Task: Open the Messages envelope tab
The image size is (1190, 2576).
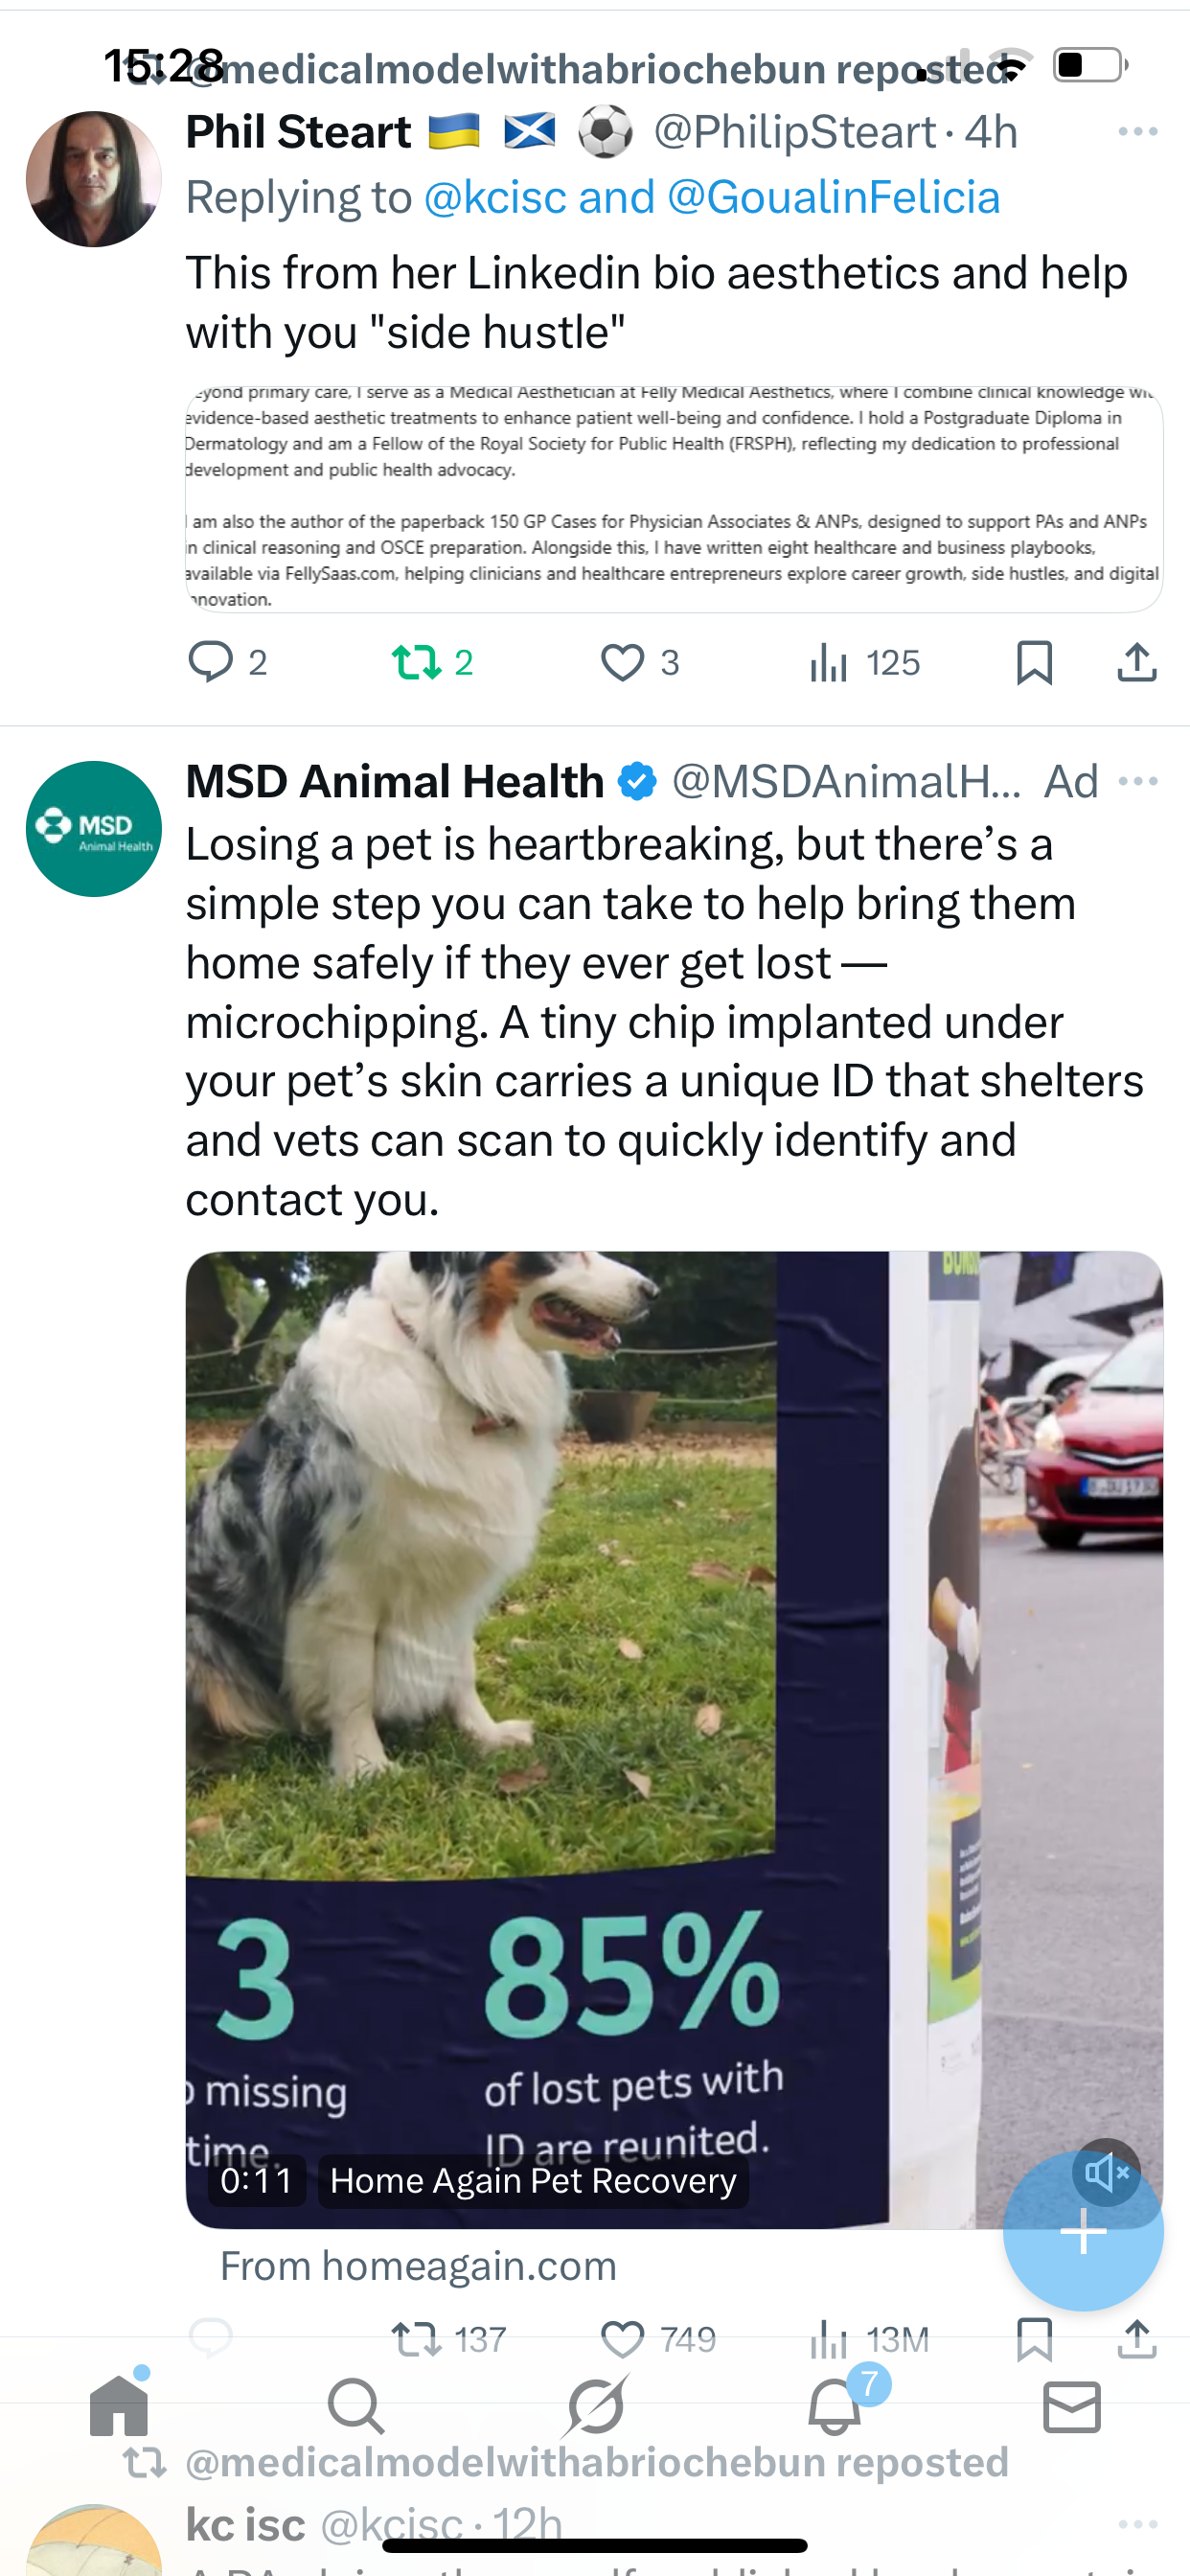Action: coord(1072,2406)
